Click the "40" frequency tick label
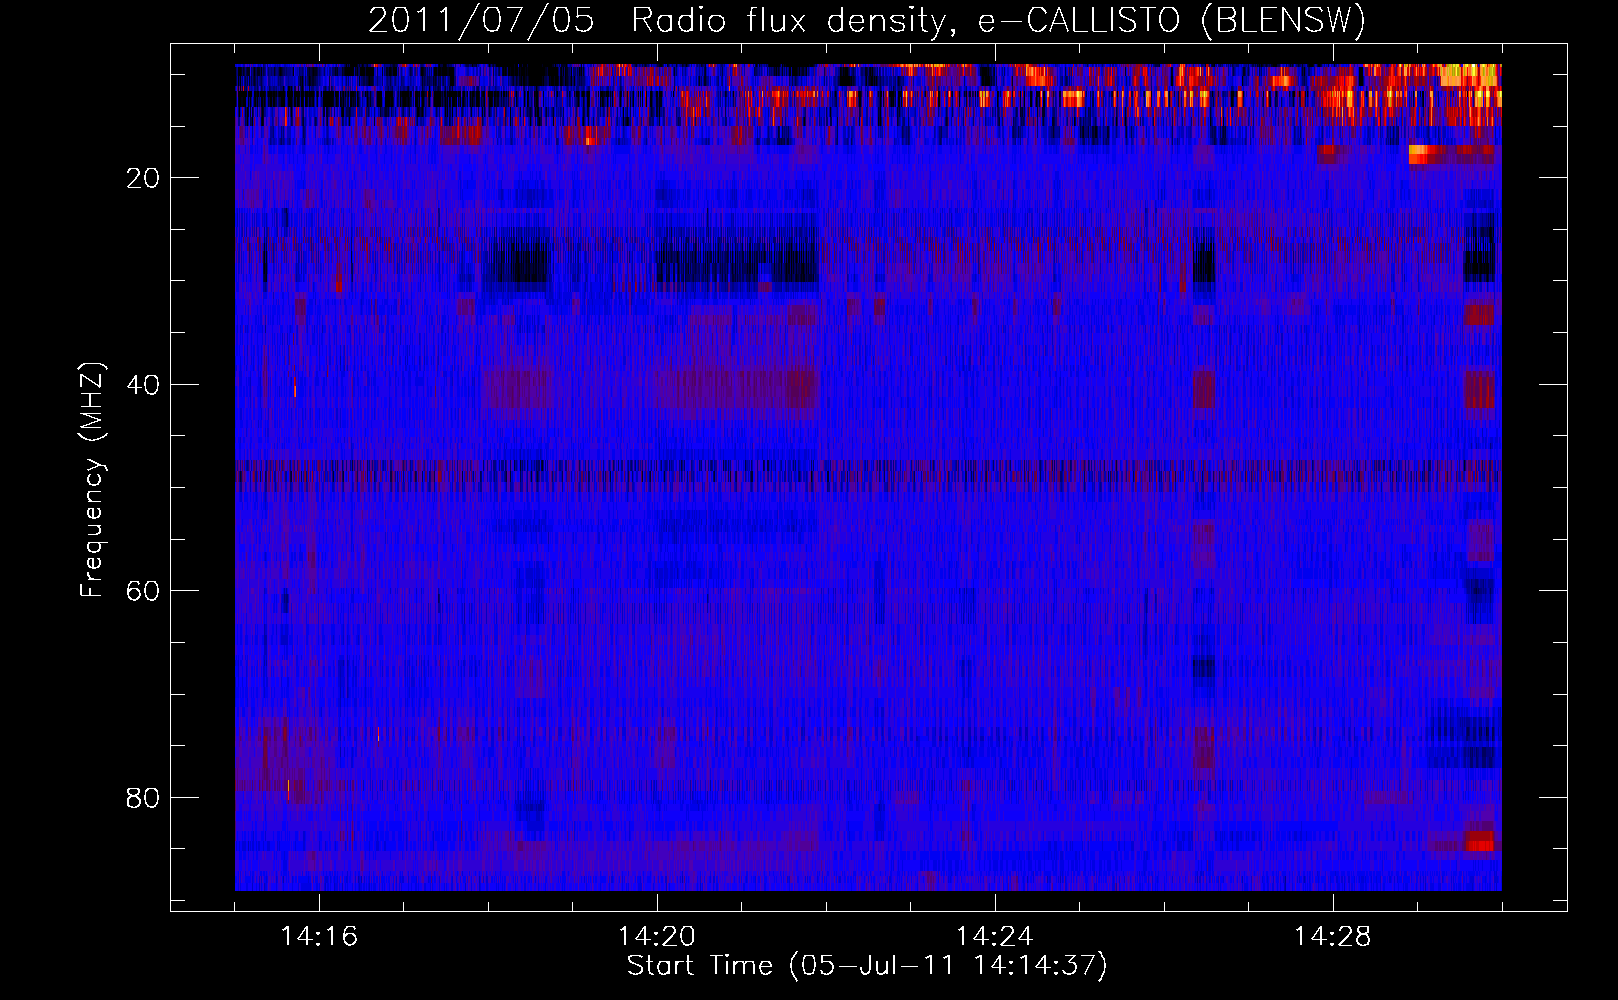The height and width of the screenshot is (1000, 1618). coord(143,385)
